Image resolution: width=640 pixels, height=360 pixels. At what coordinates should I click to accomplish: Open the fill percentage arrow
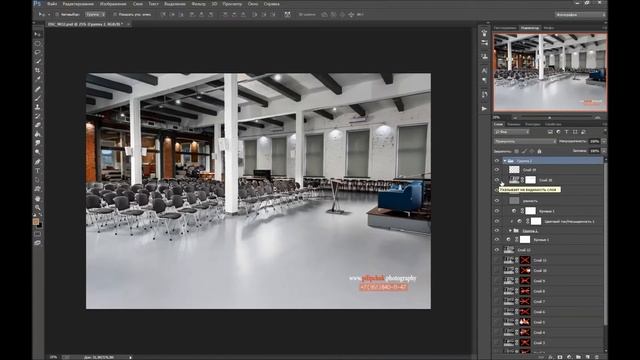(604, 151)
